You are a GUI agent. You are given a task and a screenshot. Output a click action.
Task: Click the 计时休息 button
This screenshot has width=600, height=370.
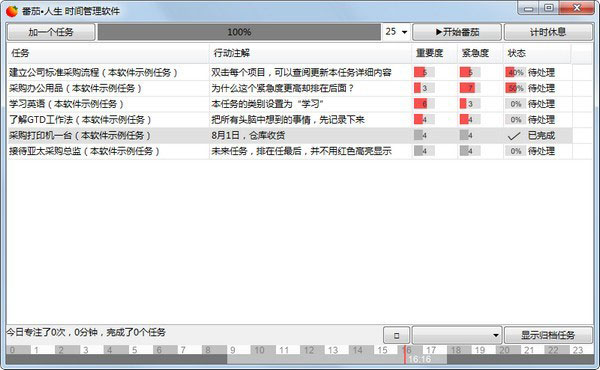(x=548, y=32)
